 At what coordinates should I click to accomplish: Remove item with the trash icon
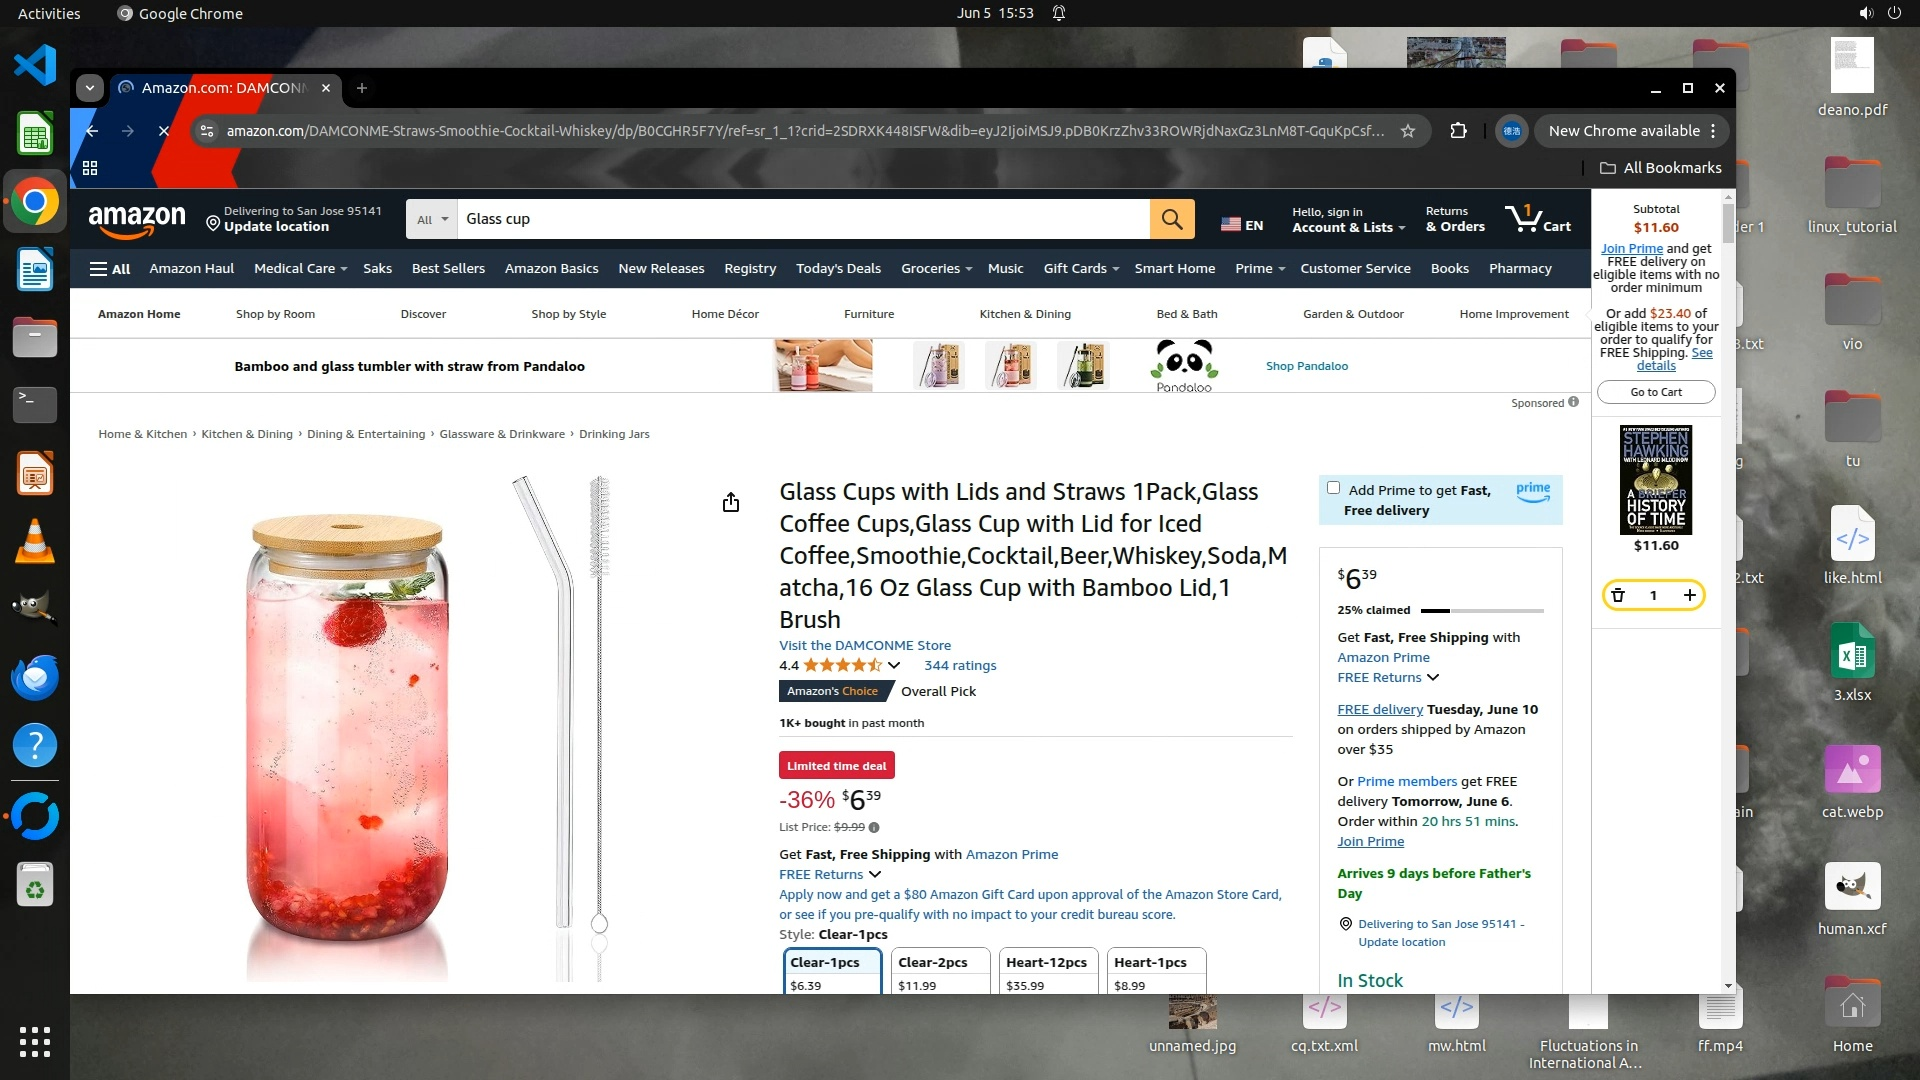pyautogui.click(x=1618, y=595)
